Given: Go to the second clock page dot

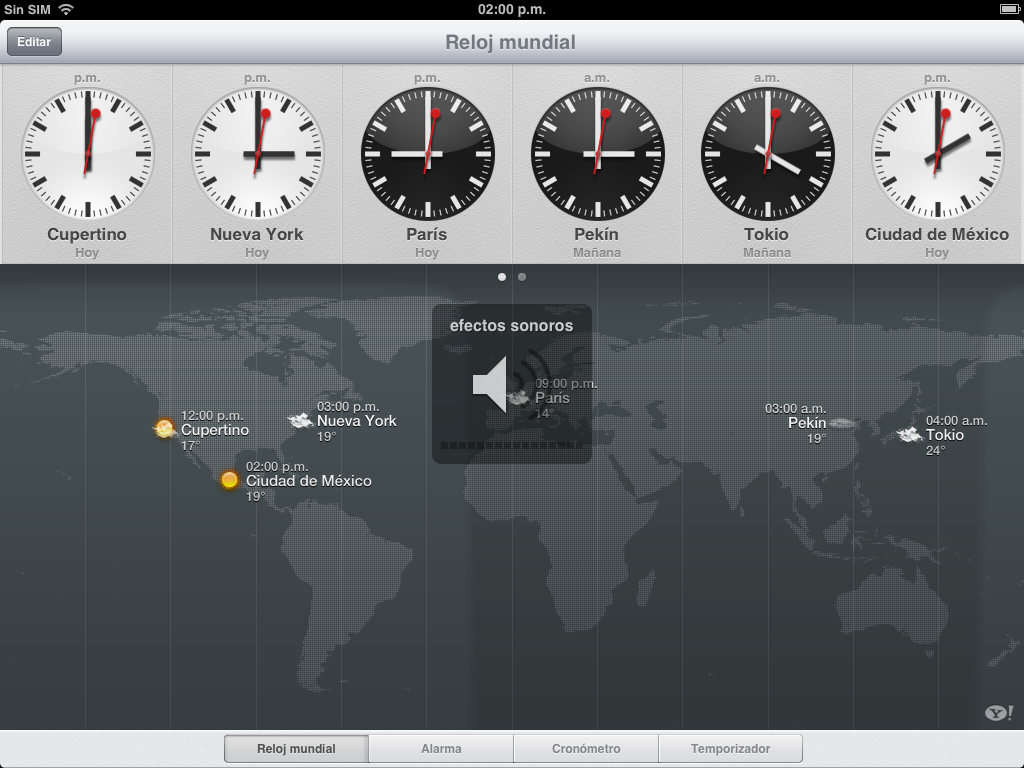Looking at the screenshot, I should click(522, 277).
